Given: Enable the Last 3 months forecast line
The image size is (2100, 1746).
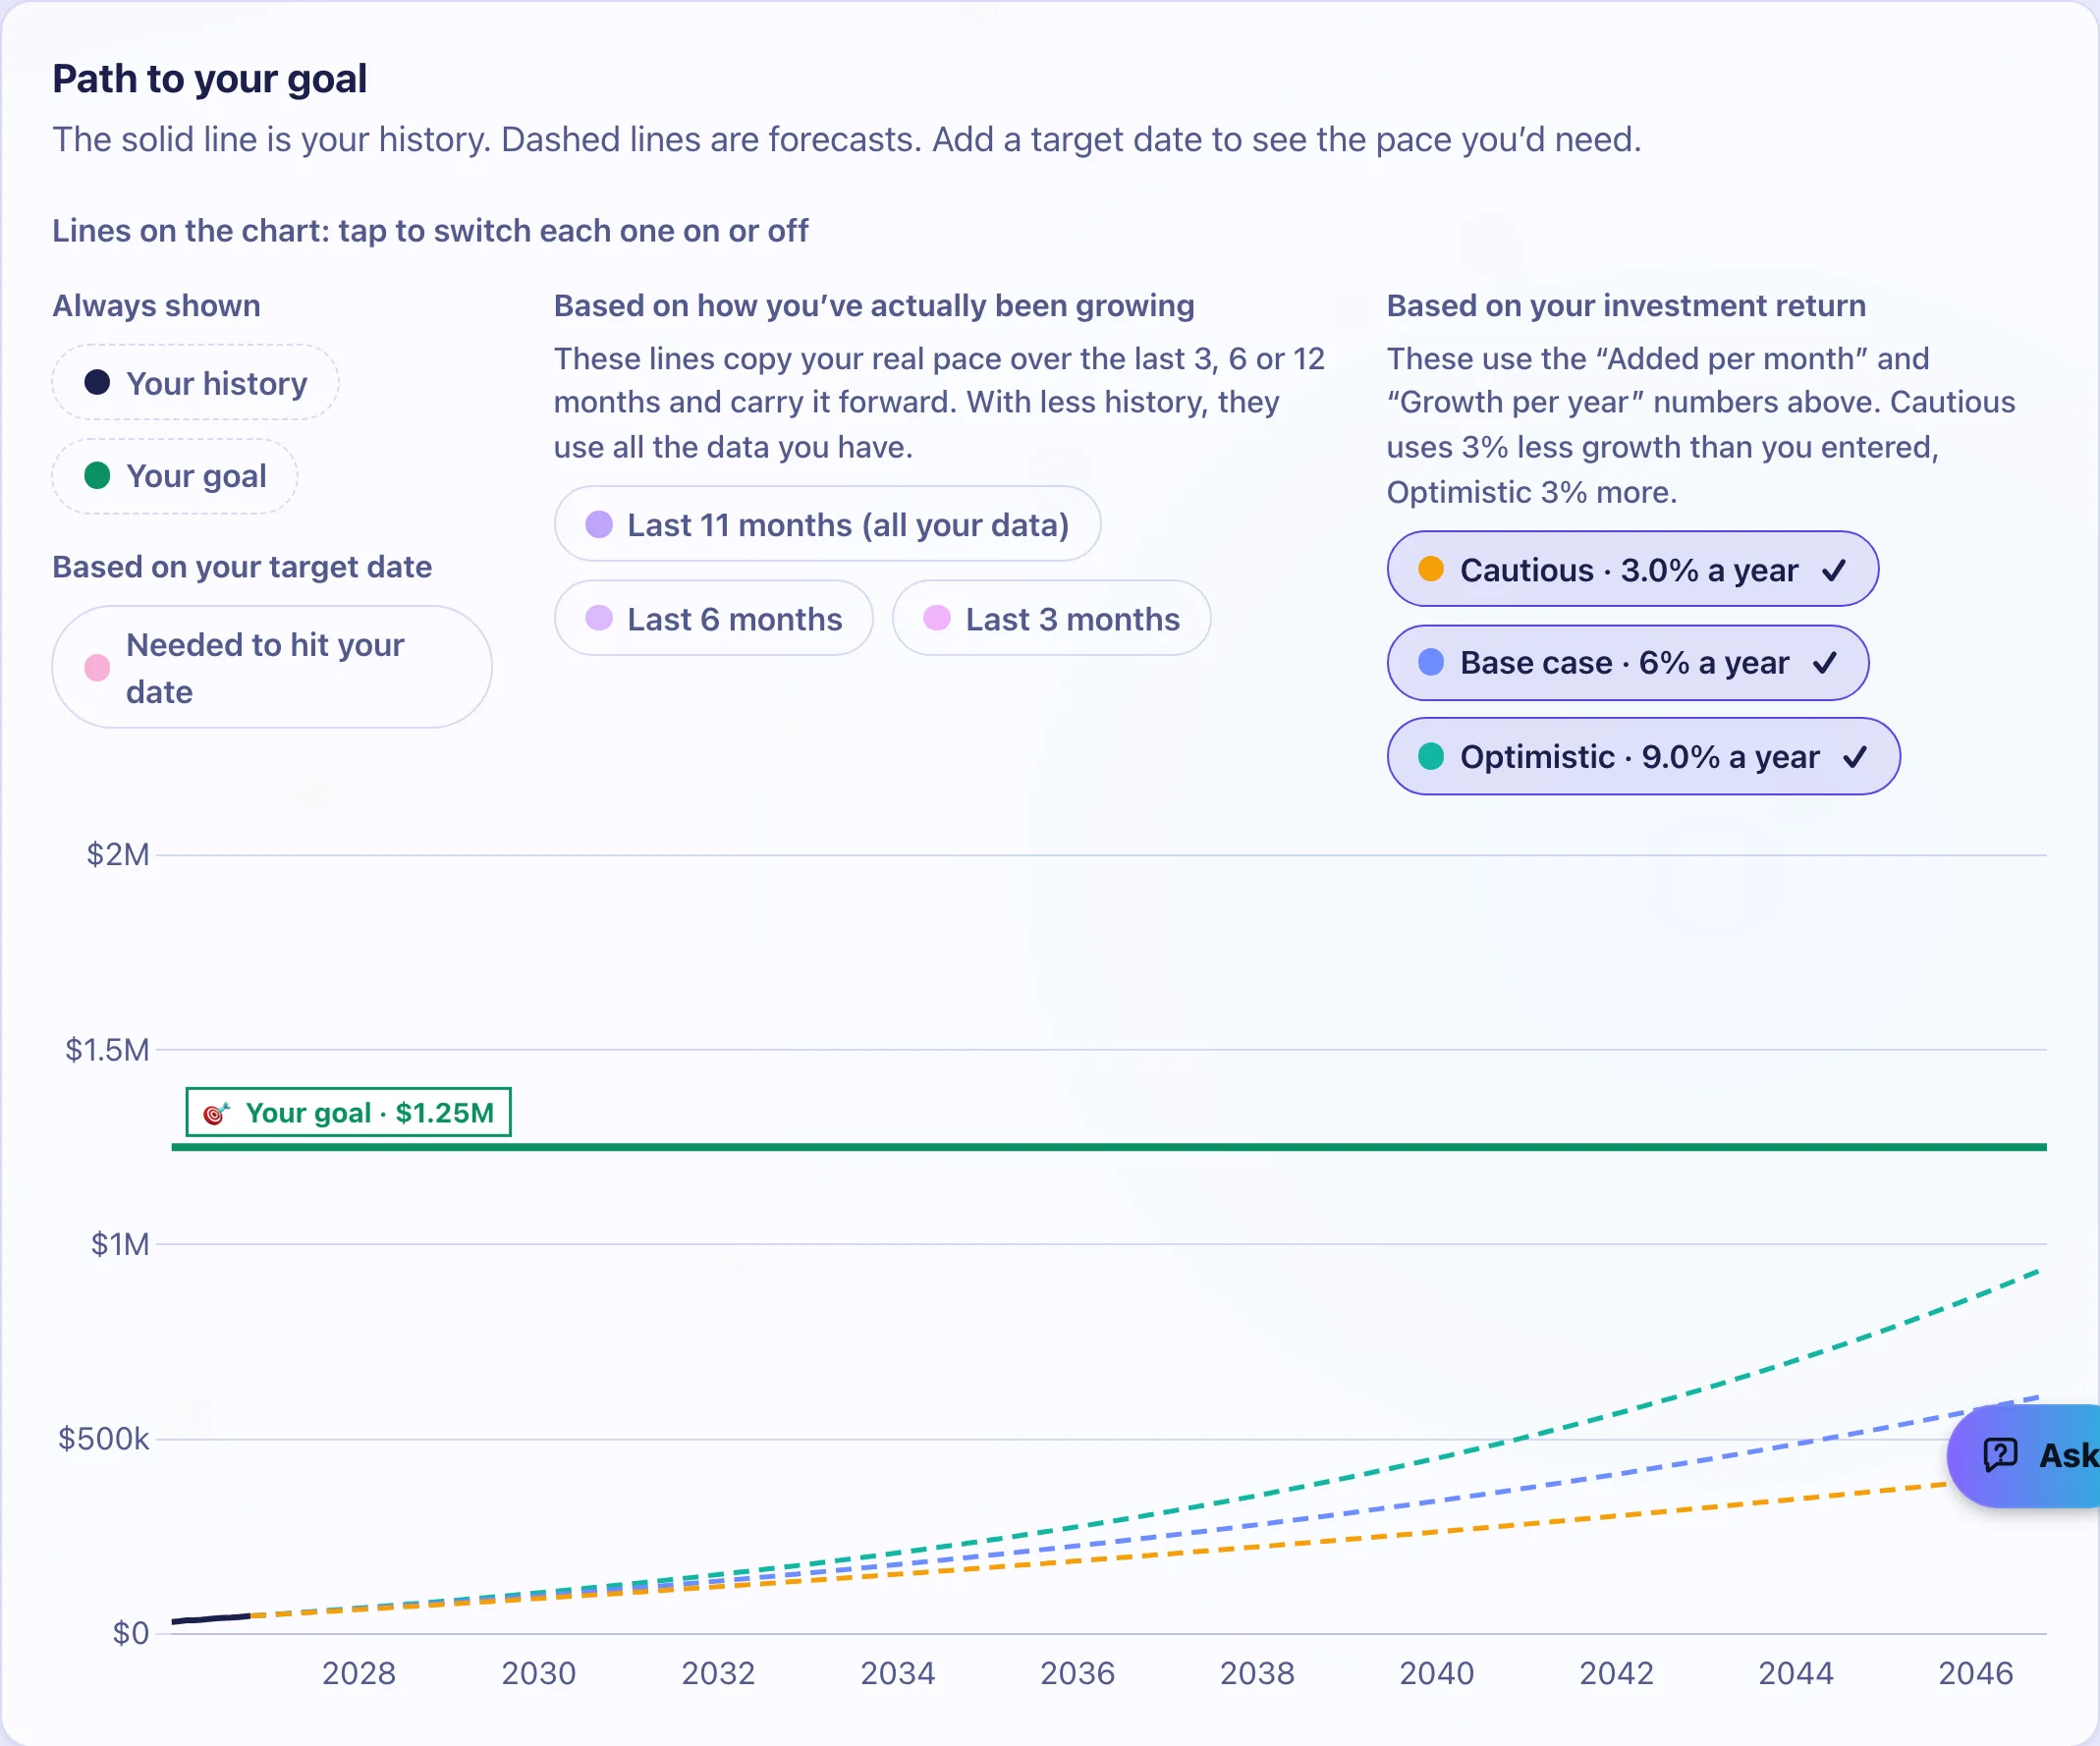Looking at the screenshot, I should click(x=1051, y=618).
